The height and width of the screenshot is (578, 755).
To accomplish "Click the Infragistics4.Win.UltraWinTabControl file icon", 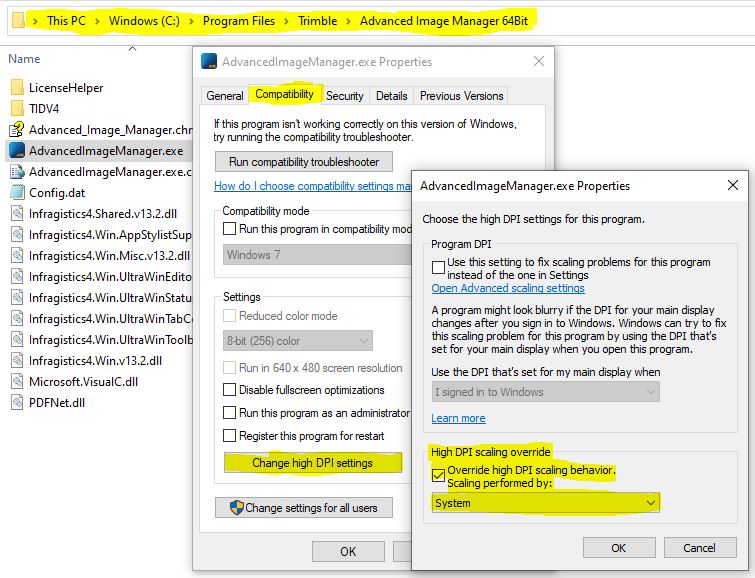I will (x=17, y=318).
